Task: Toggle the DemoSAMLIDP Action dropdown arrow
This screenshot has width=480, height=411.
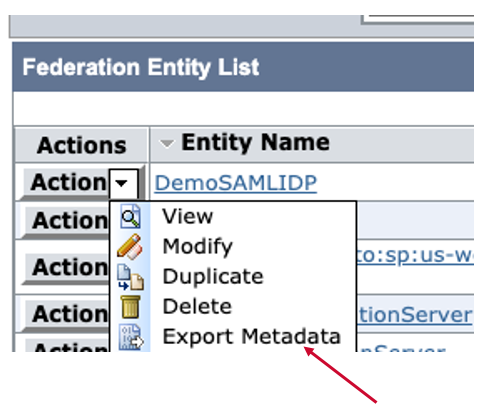Action: coord(123,183)
